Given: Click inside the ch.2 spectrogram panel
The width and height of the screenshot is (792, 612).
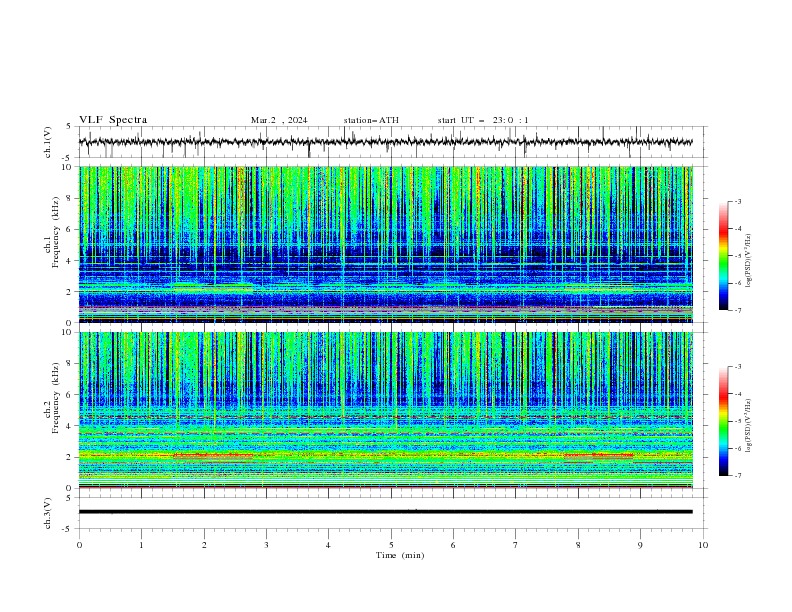Looking at the screenshot, I should (385, 410).
